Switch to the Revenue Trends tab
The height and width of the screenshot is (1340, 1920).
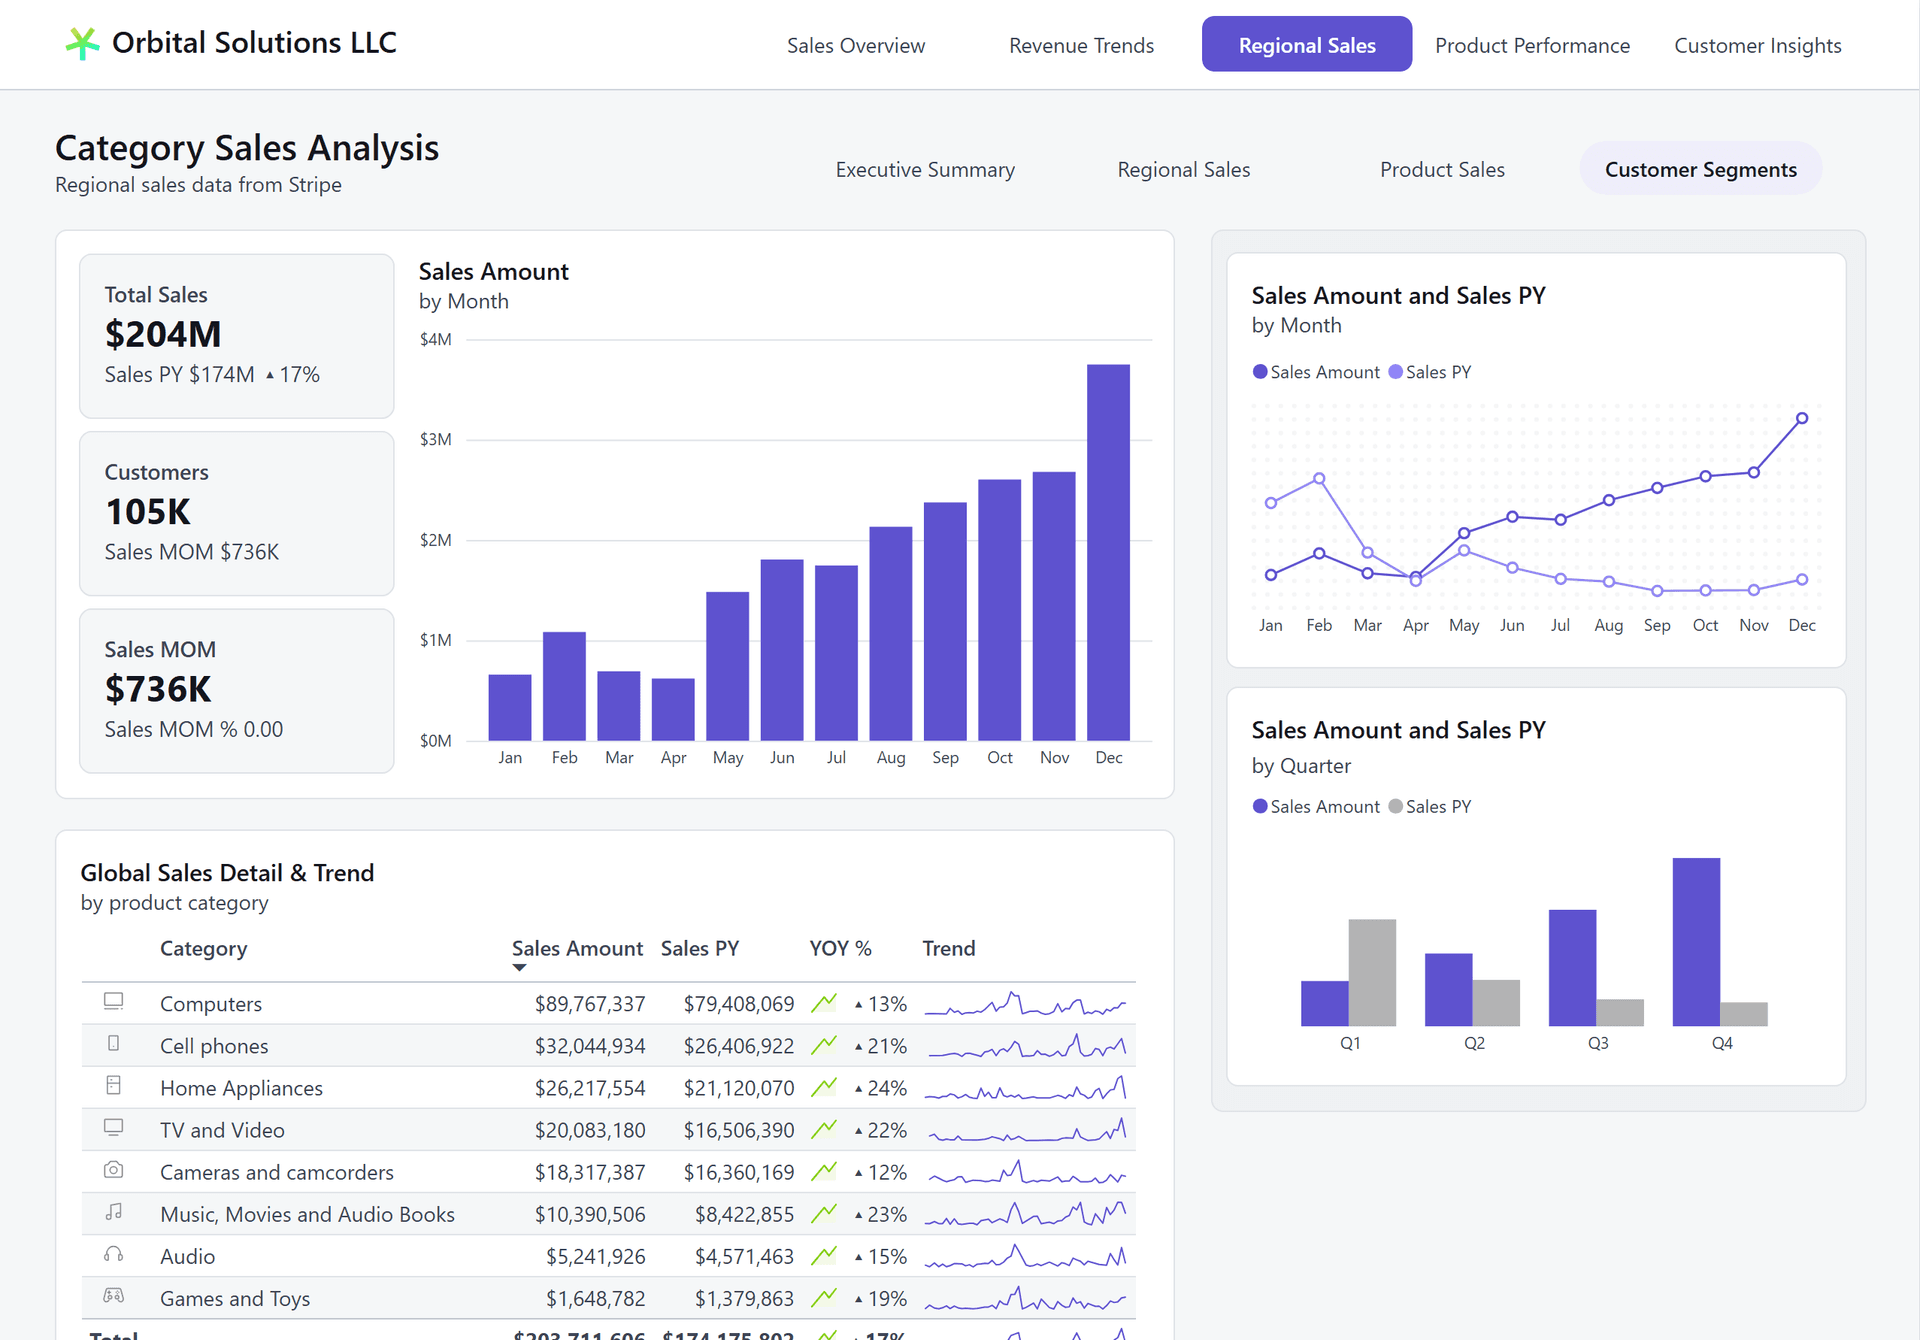point(1081,45)
